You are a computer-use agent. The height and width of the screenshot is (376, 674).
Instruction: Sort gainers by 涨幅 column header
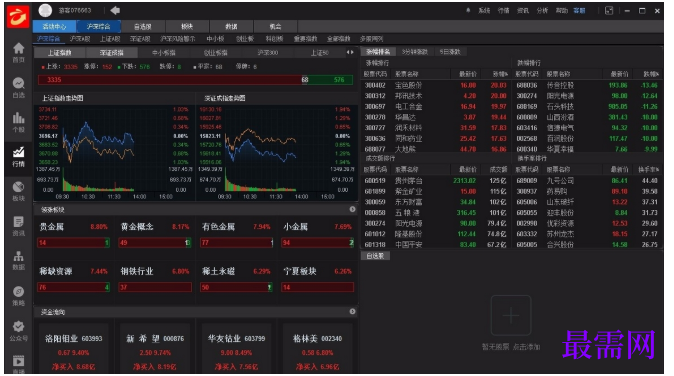tap(500, 74)
